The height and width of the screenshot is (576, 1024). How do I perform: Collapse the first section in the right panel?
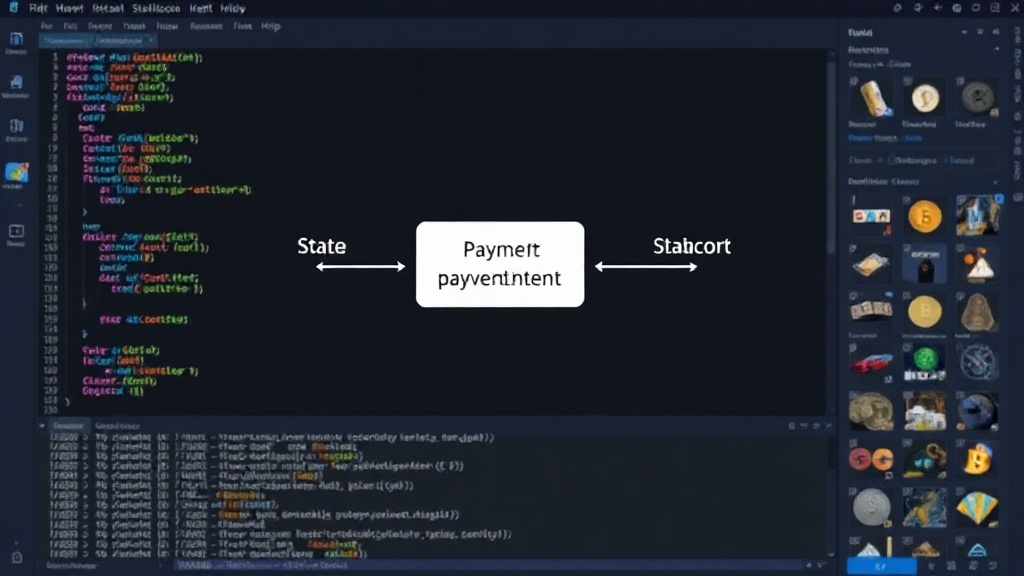pyautogui.click(x=997, y=50)
